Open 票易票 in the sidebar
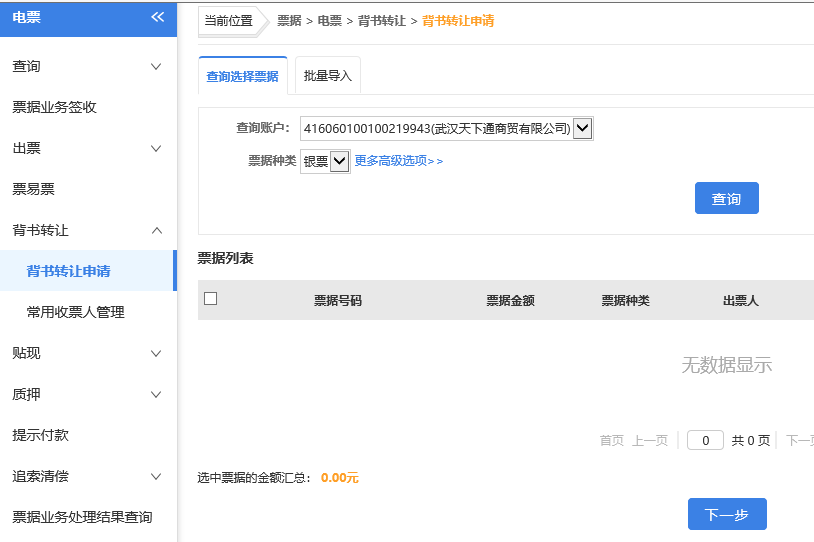Image resolution: width=814 pixels, height=542 pixels. (x=33, y=189)
